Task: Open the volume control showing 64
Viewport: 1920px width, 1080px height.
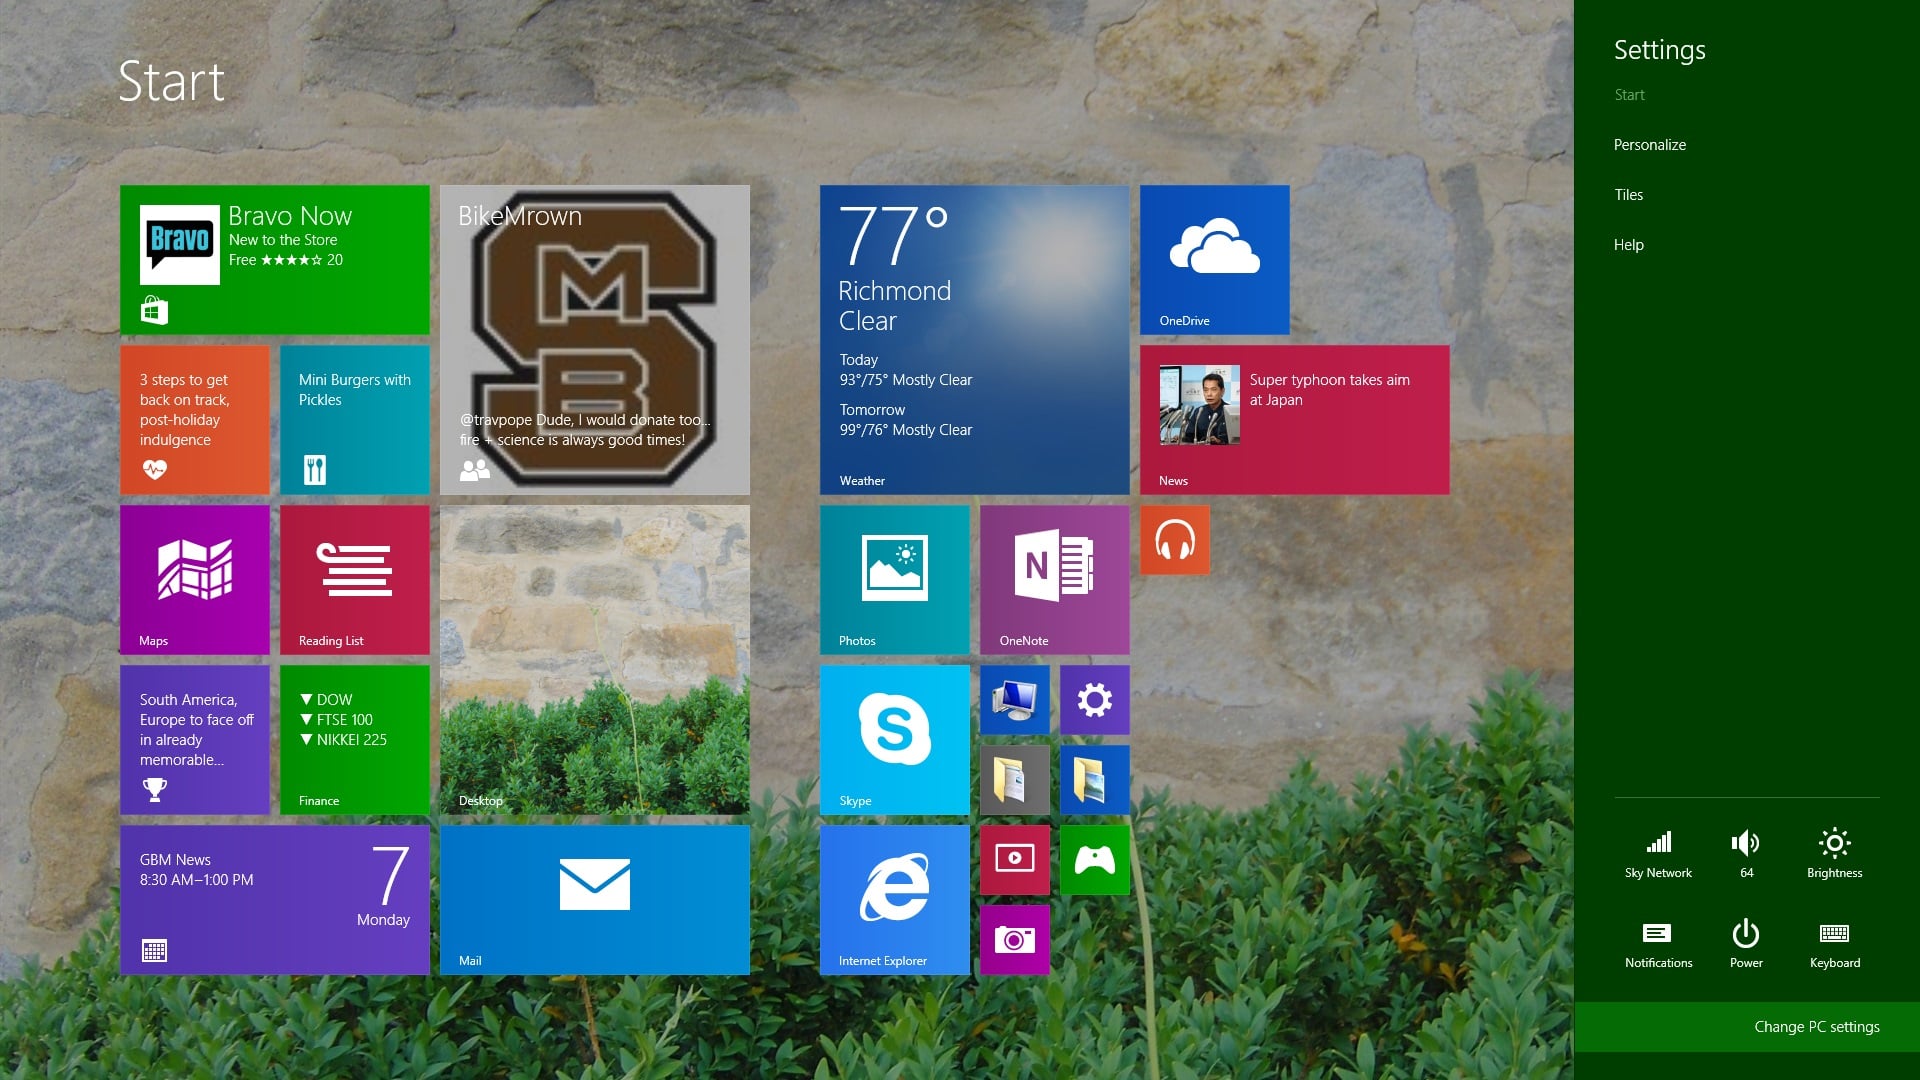Action: click(1746, 852)
